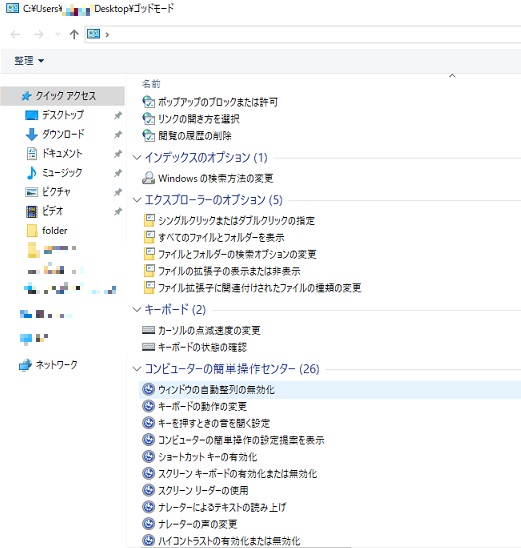The width and height of the screenshot is (521, 548).
Task: Click the pin icon next to ピクチャ
Action: point(118,192)
